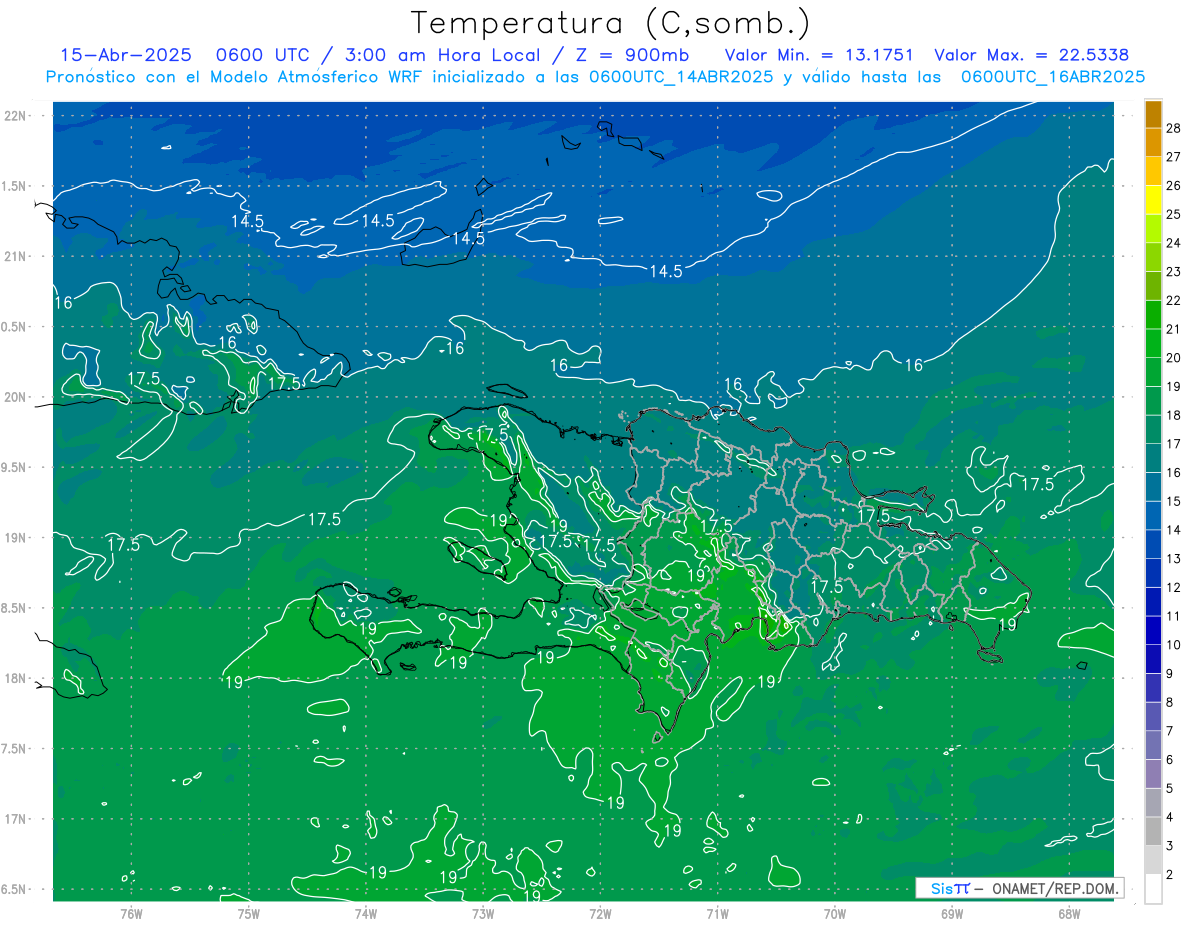This screenshot has width=1200, height=927.
Task: Select the orange swatch atop the color scale
Action: (1153, 115)
